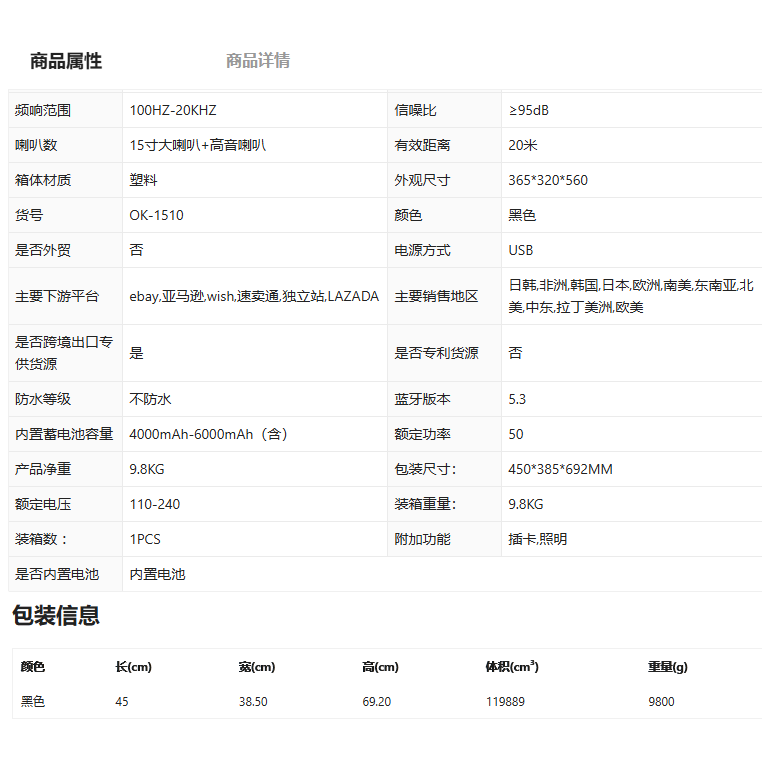Image resolution: width=762 pixels, height=762 pixels.
Task: Click the 重量(g) column header
Action: tap(667, 667)
